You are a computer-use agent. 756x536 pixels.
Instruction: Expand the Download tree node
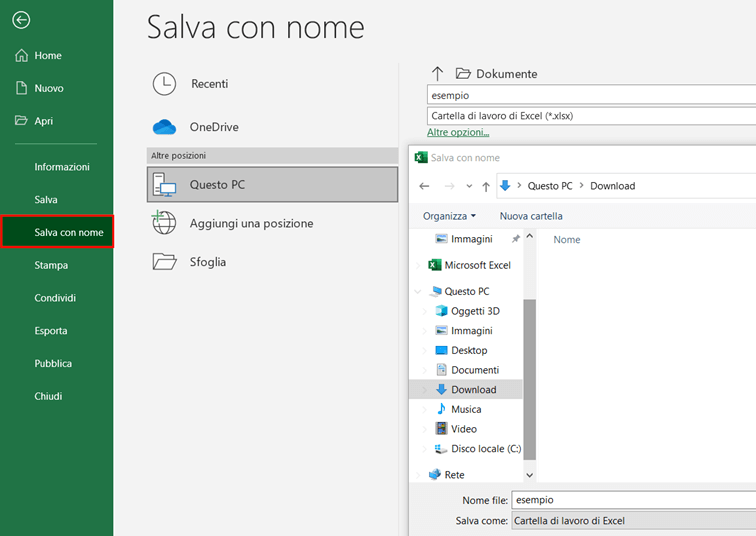click(x=425, y=389)
